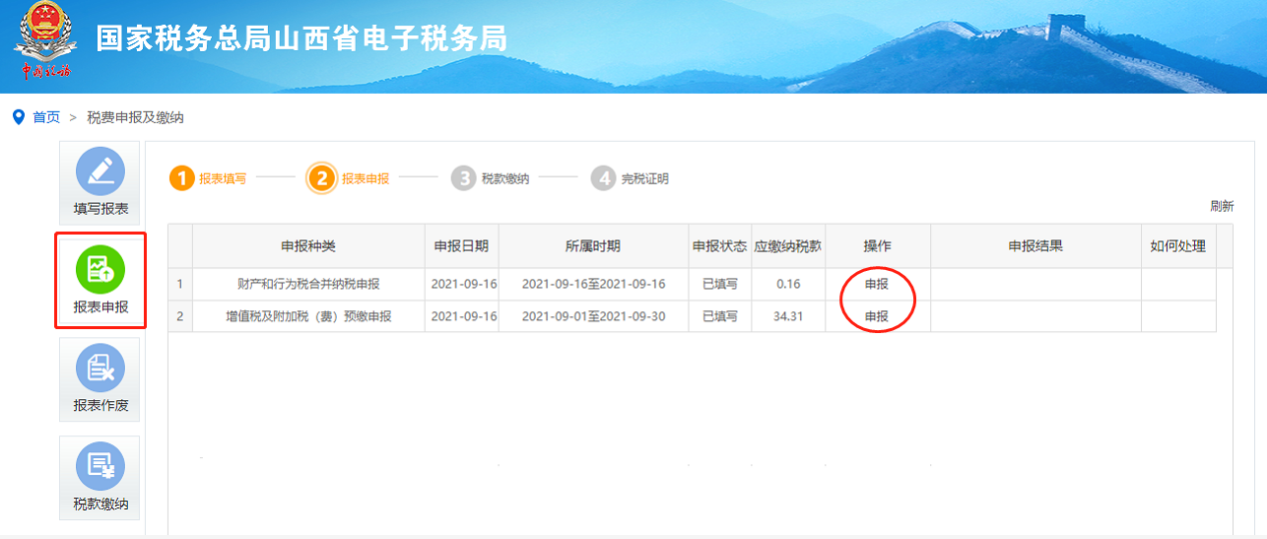Click the 申报种类 column header
The height and width of the screenshot is (539, 1267).
tap(308, 246)
